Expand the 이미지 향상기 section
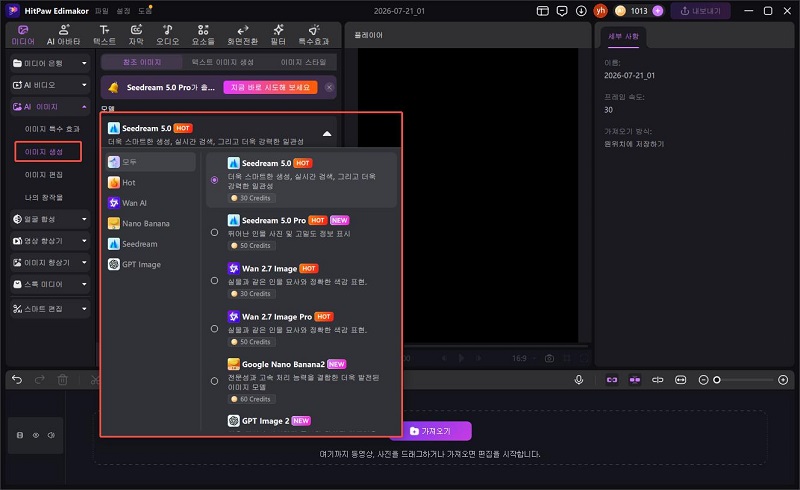This screenshot has width=800, height=490. 50,262
